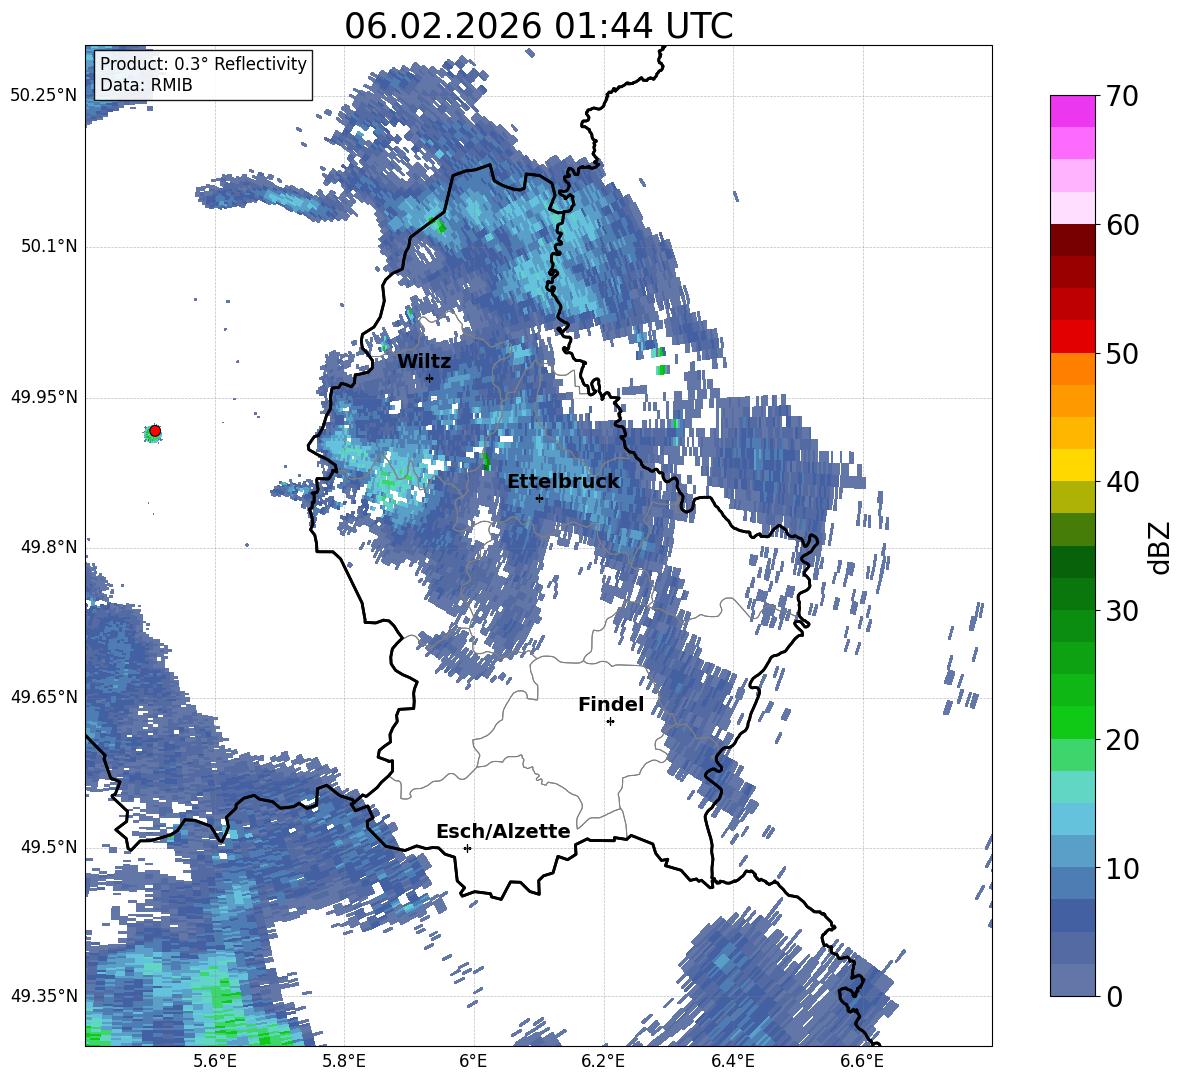Click the colorbar tick label 30
The image size is (1184, 1081).
pos(1122,611)
